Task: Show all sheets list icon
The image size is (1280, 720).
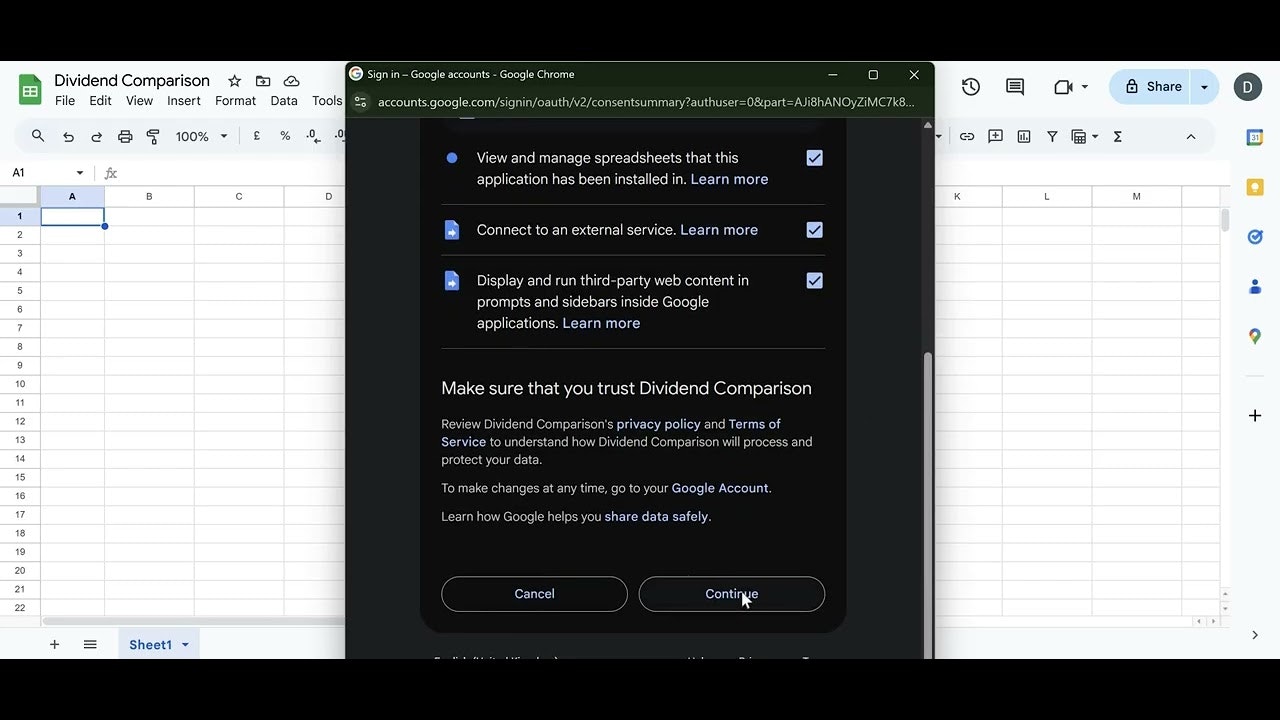Action: [90, 645]
